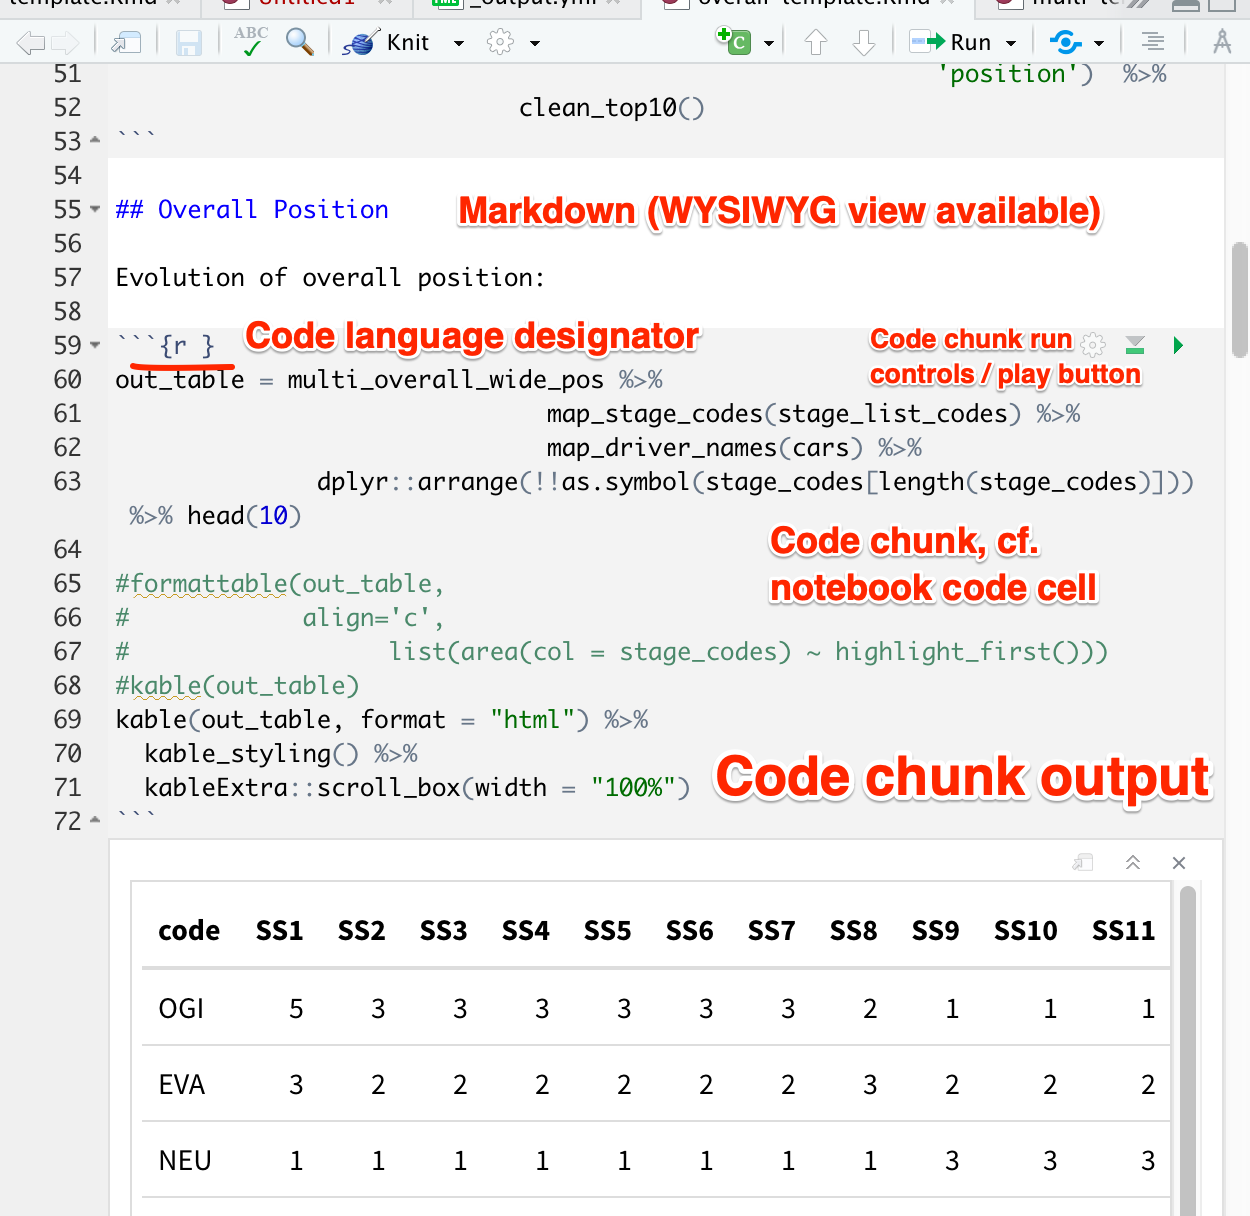Switch to visual markdown editor
This screenshot has height=1216, width=1250.
point(1221,42)
